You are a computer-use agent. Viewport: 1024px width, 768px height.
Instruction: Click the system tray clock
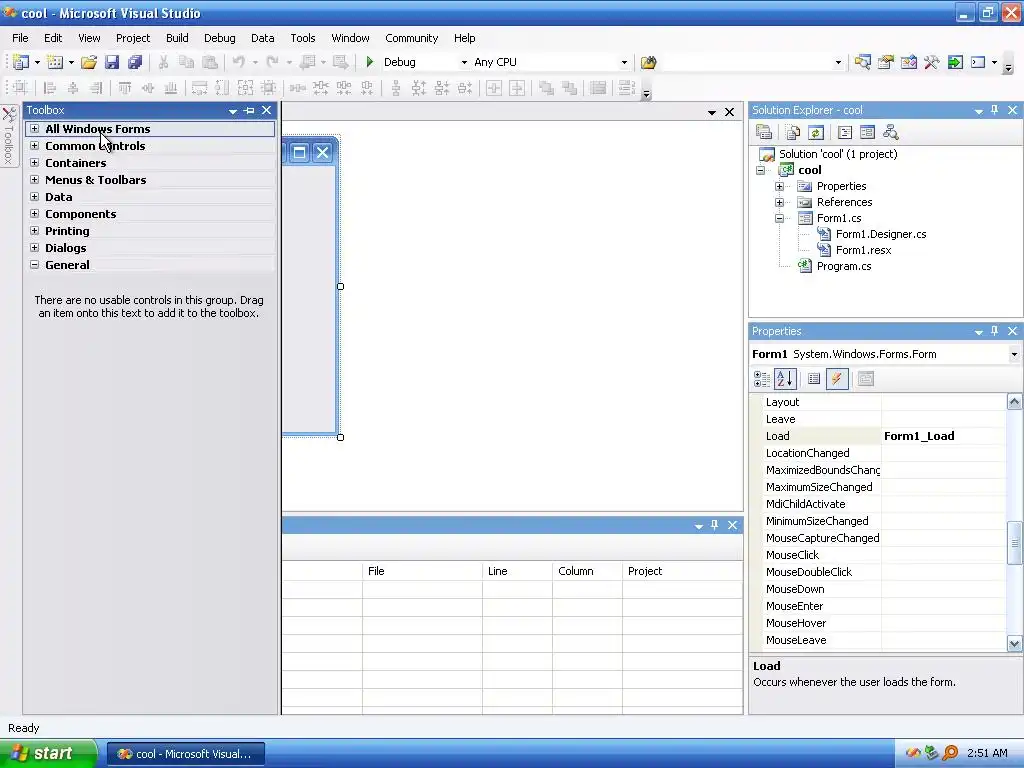click(x=987, y=753)
